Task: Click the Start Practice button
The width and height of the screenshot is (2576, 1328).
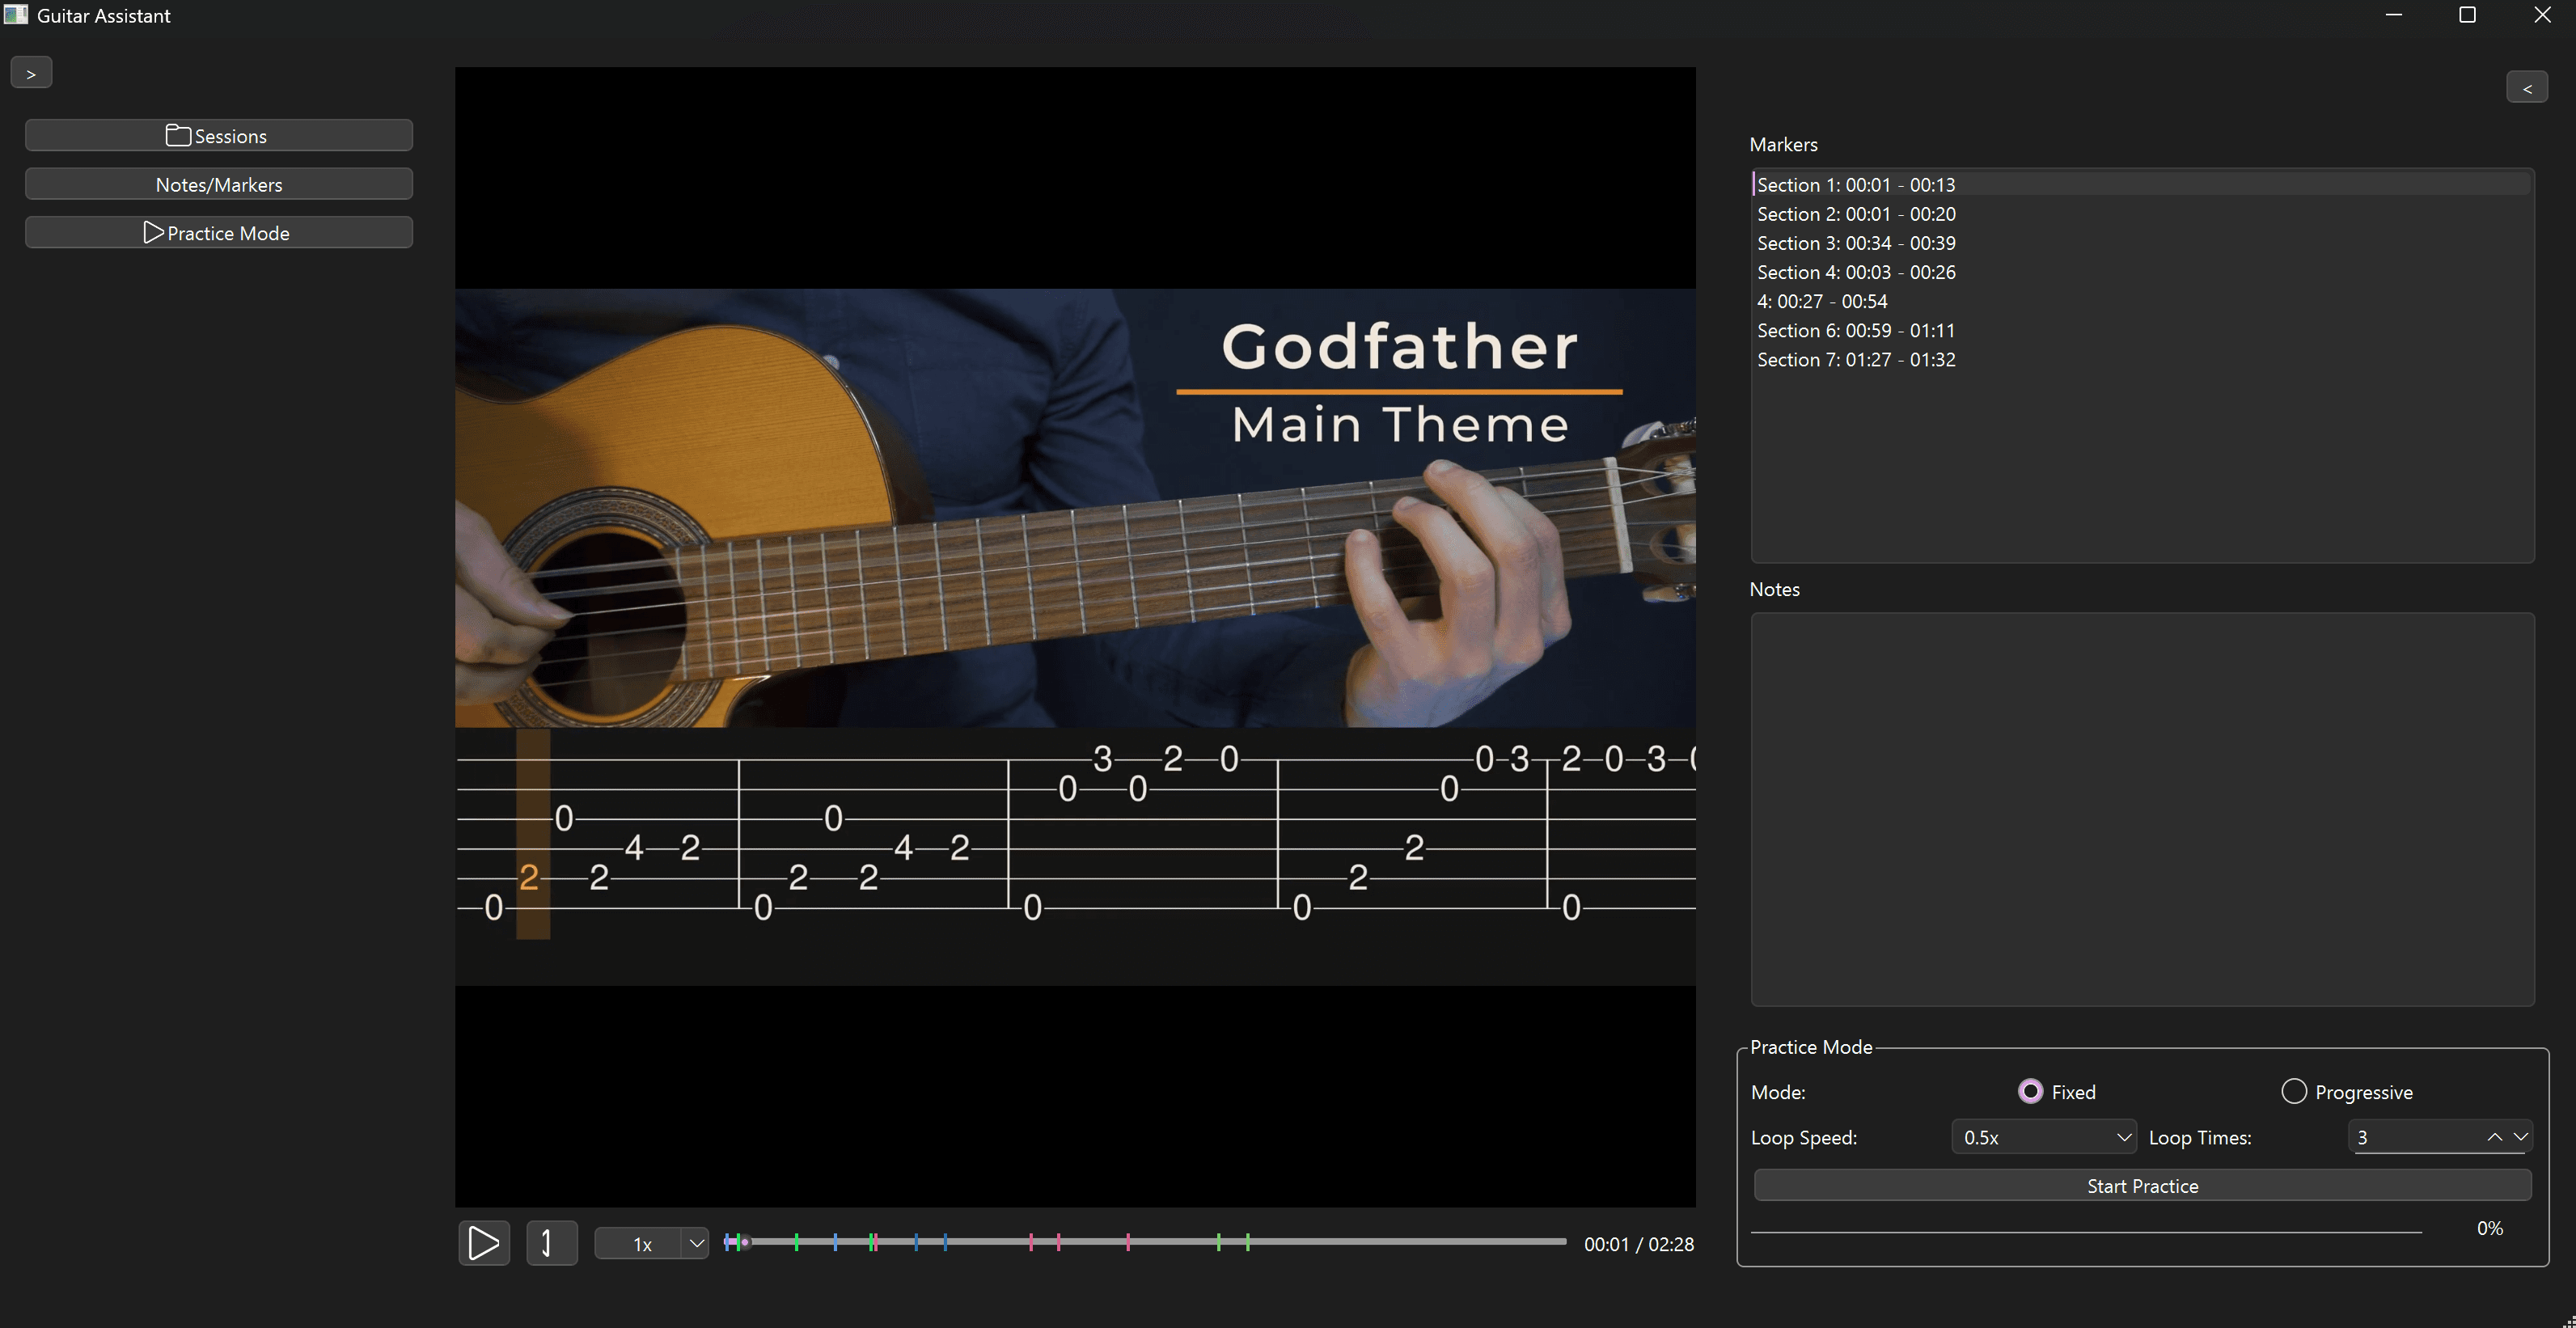Action: coord(2141,1186)
